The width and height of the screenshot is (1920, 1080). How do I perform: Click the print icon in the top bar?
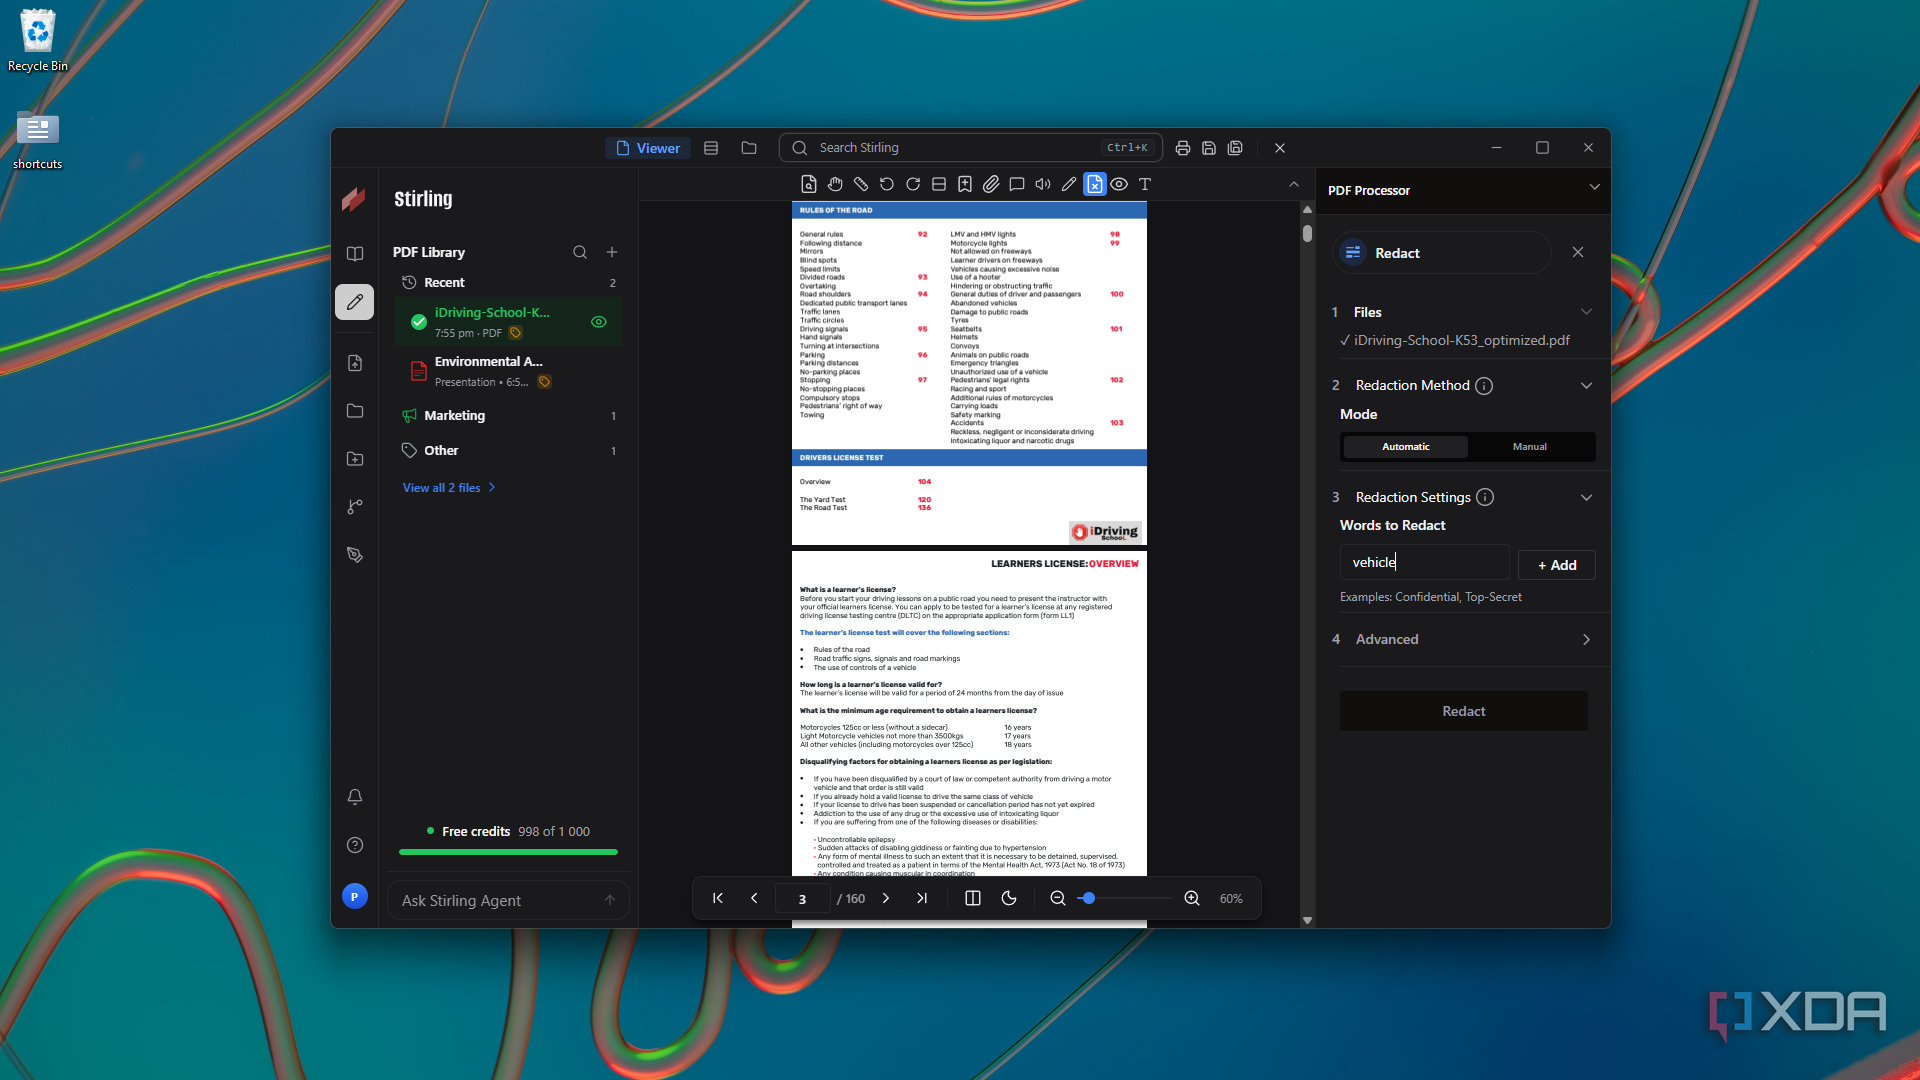(1183, 148)
